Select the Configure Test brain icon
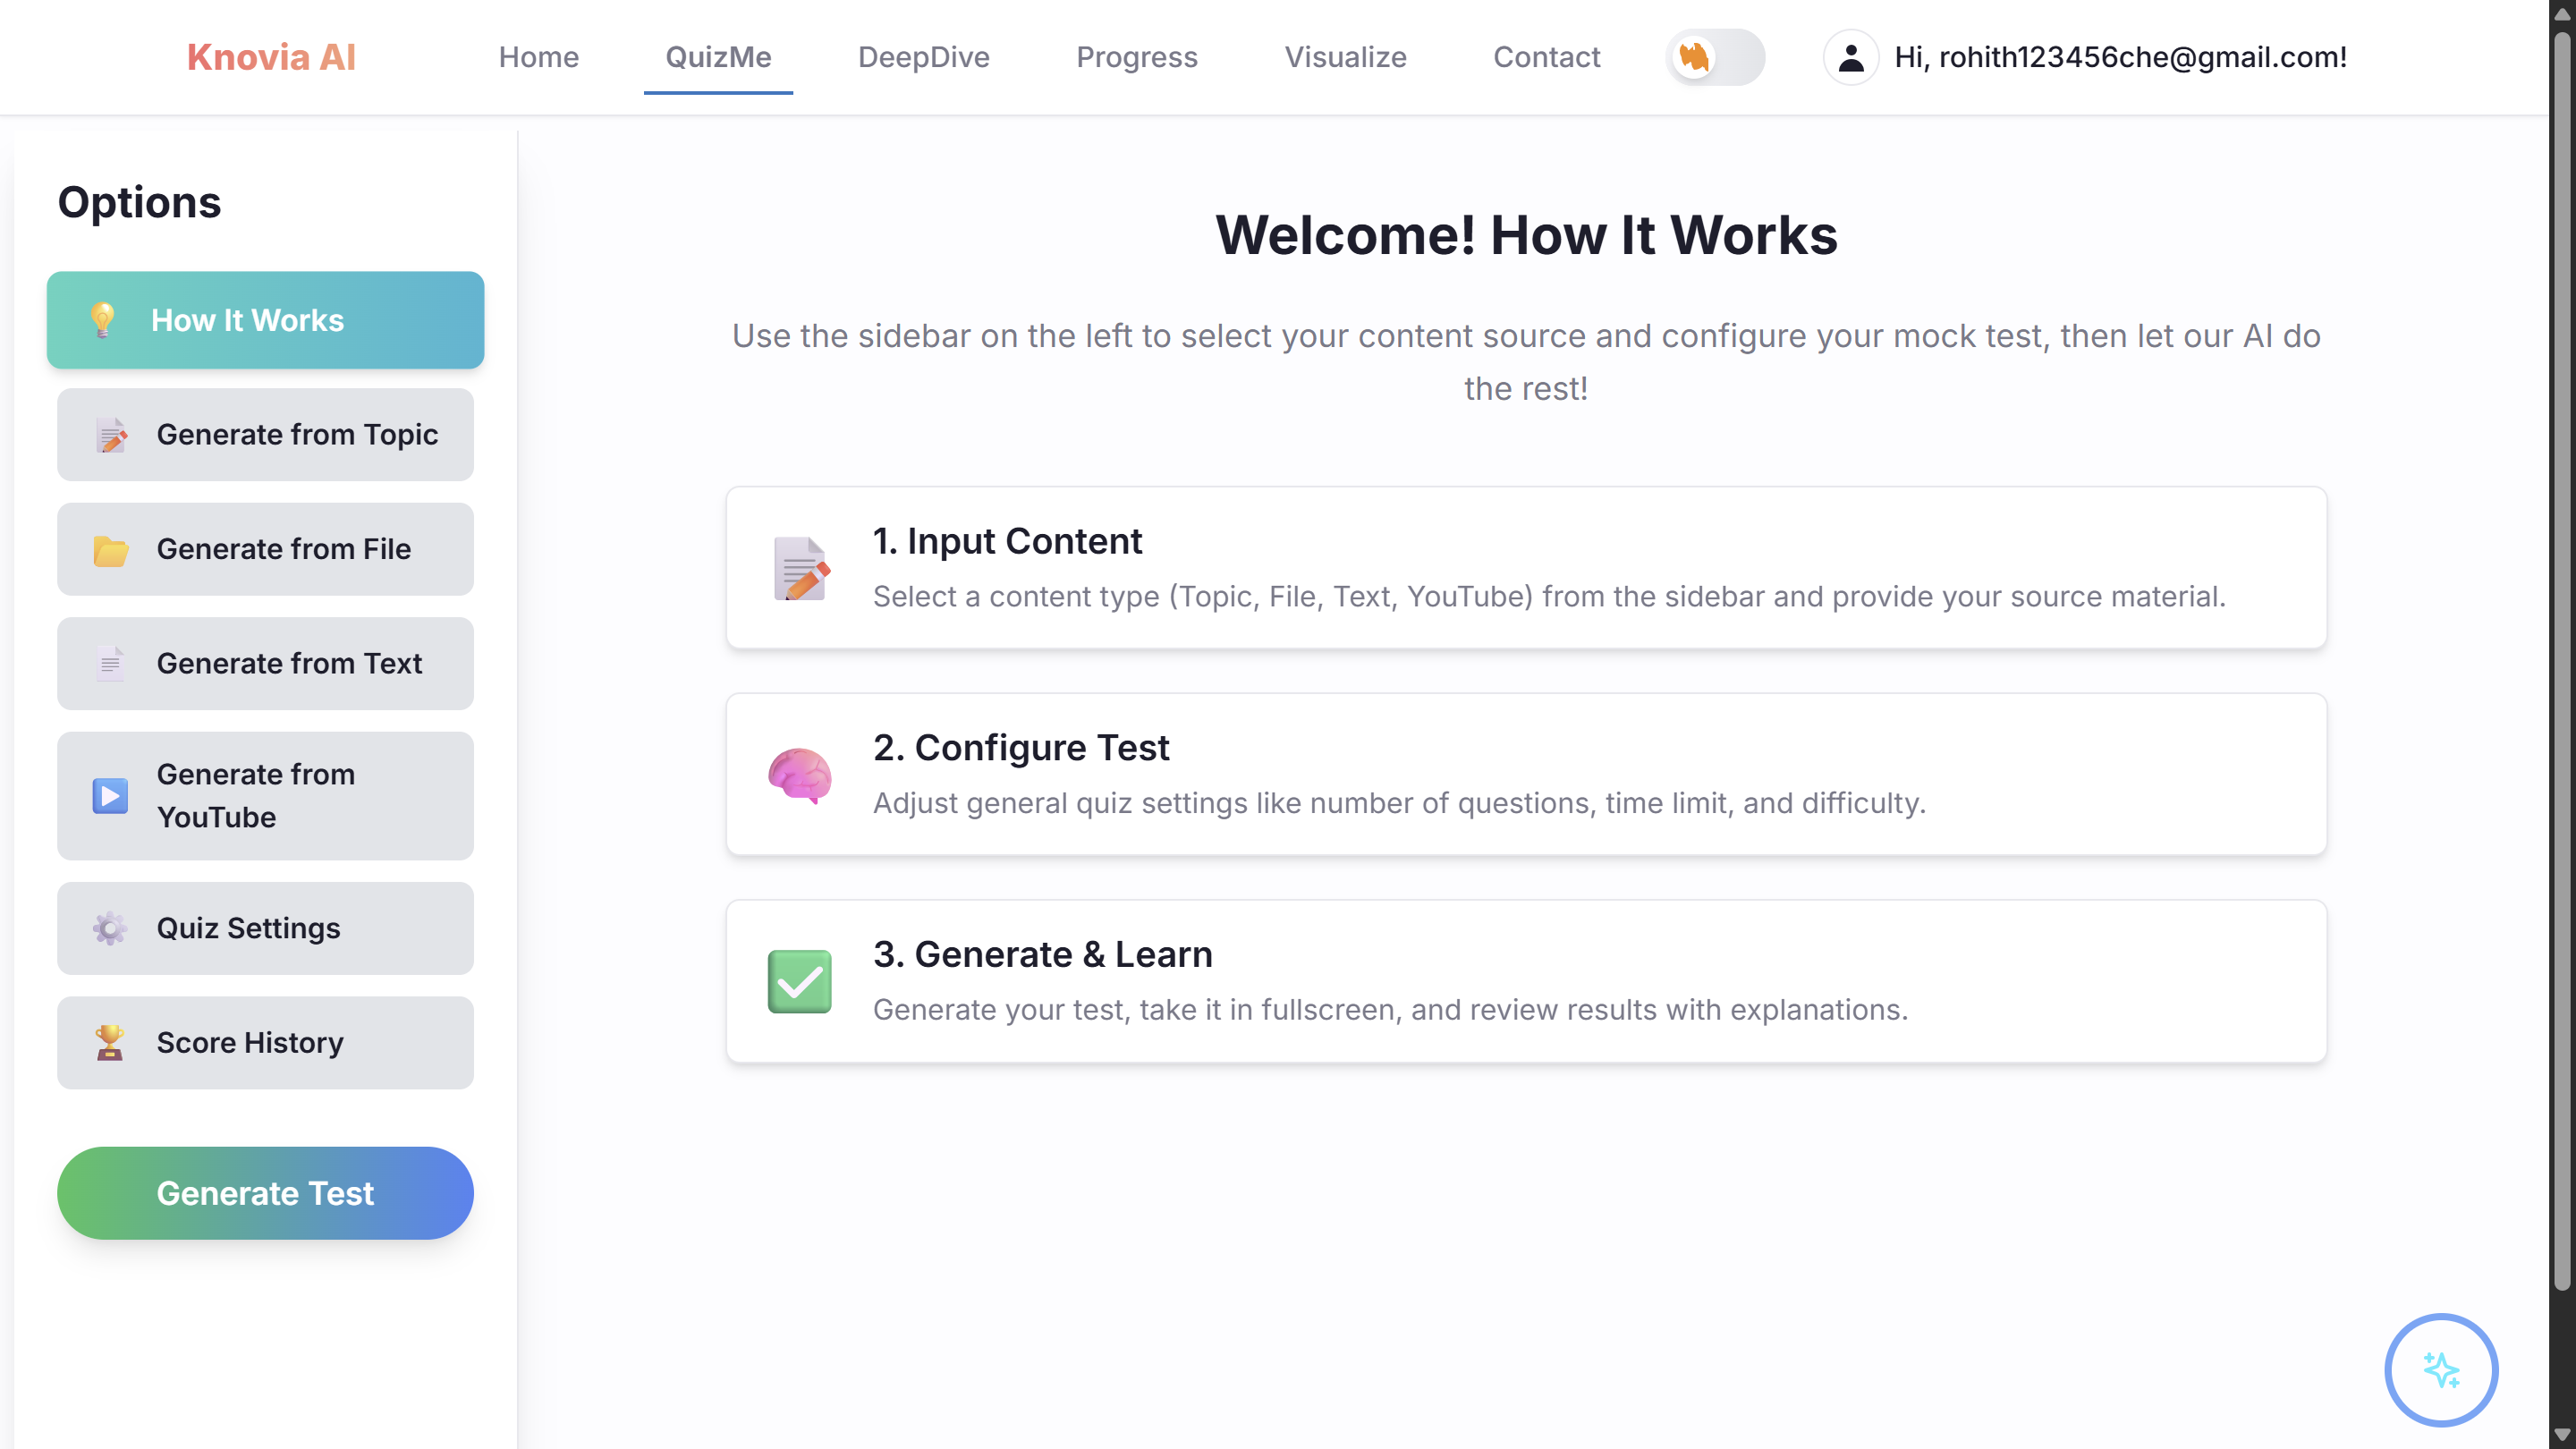 point(799,775)
